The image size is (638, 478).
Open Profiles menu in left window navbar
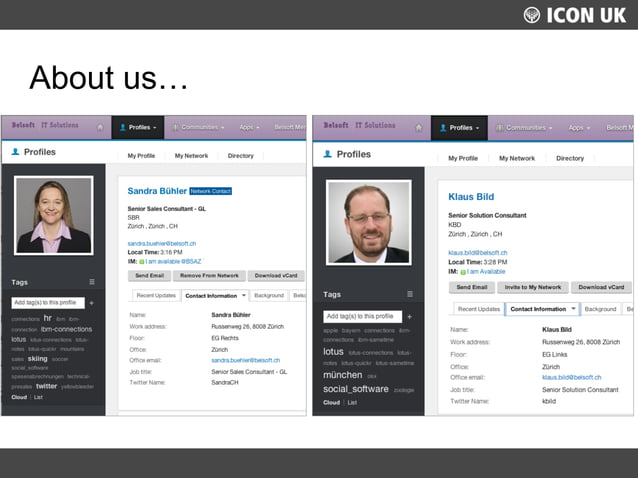(138, 127)
